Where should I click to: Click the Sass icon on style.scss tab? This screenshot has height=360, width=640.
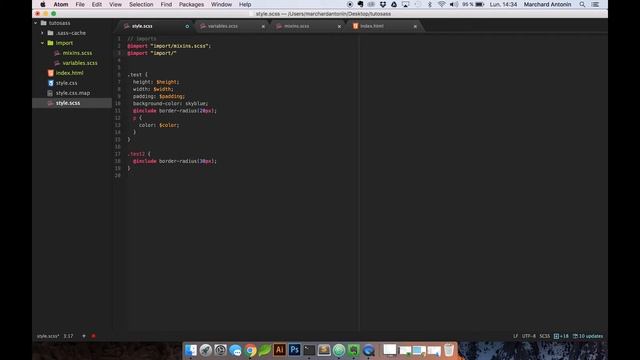pos(127,26)
